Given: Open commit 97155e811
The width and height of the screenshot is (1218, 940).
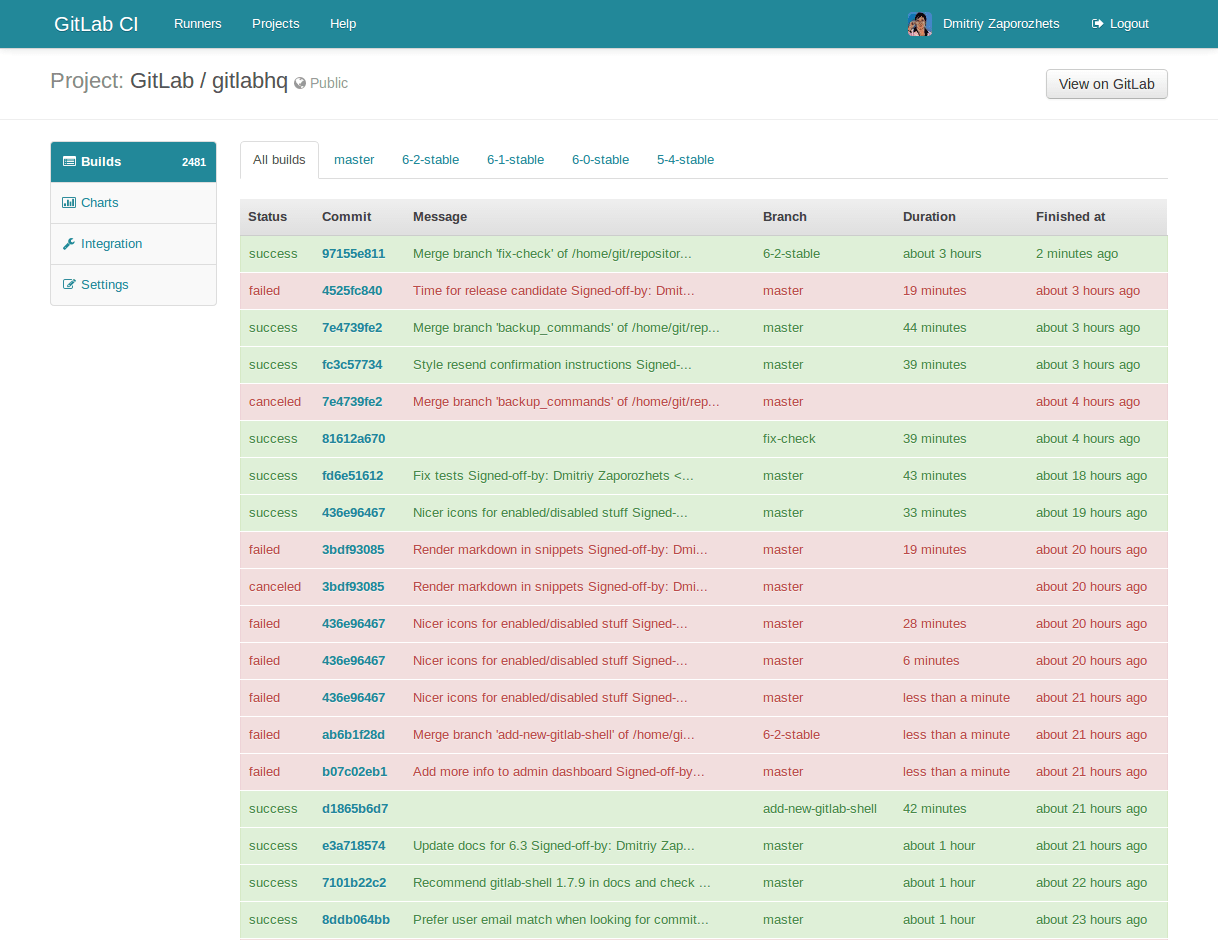Looking at the screenshot, I should pyautogui.click(x=353, y=254).
